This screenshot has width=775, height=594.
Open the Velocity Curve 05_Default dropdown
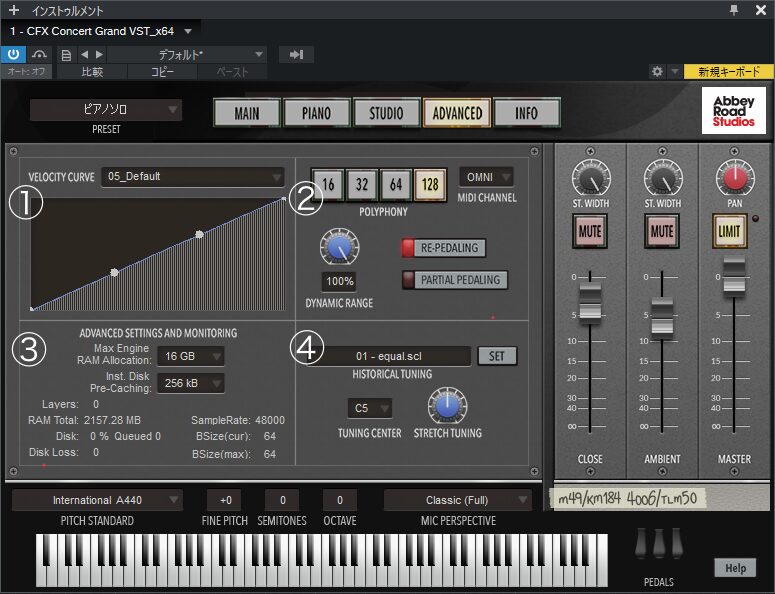[193, 176]
